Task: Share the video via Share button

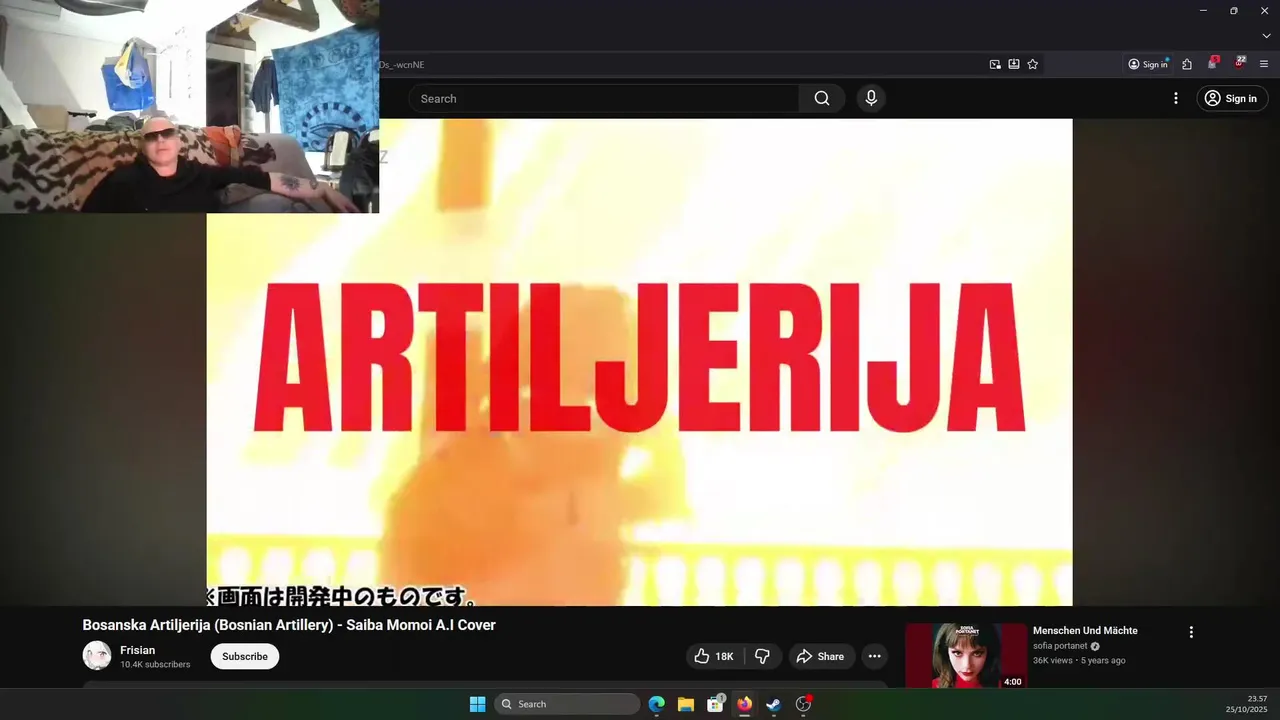Action: tap(820, 656)
